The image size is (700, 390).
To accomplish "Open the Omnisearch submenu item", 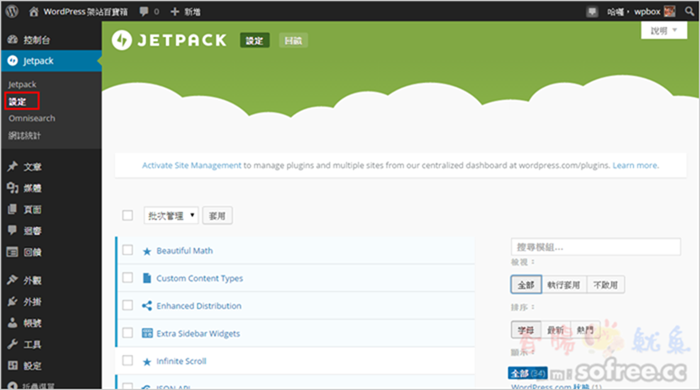I will click(32, 118).
